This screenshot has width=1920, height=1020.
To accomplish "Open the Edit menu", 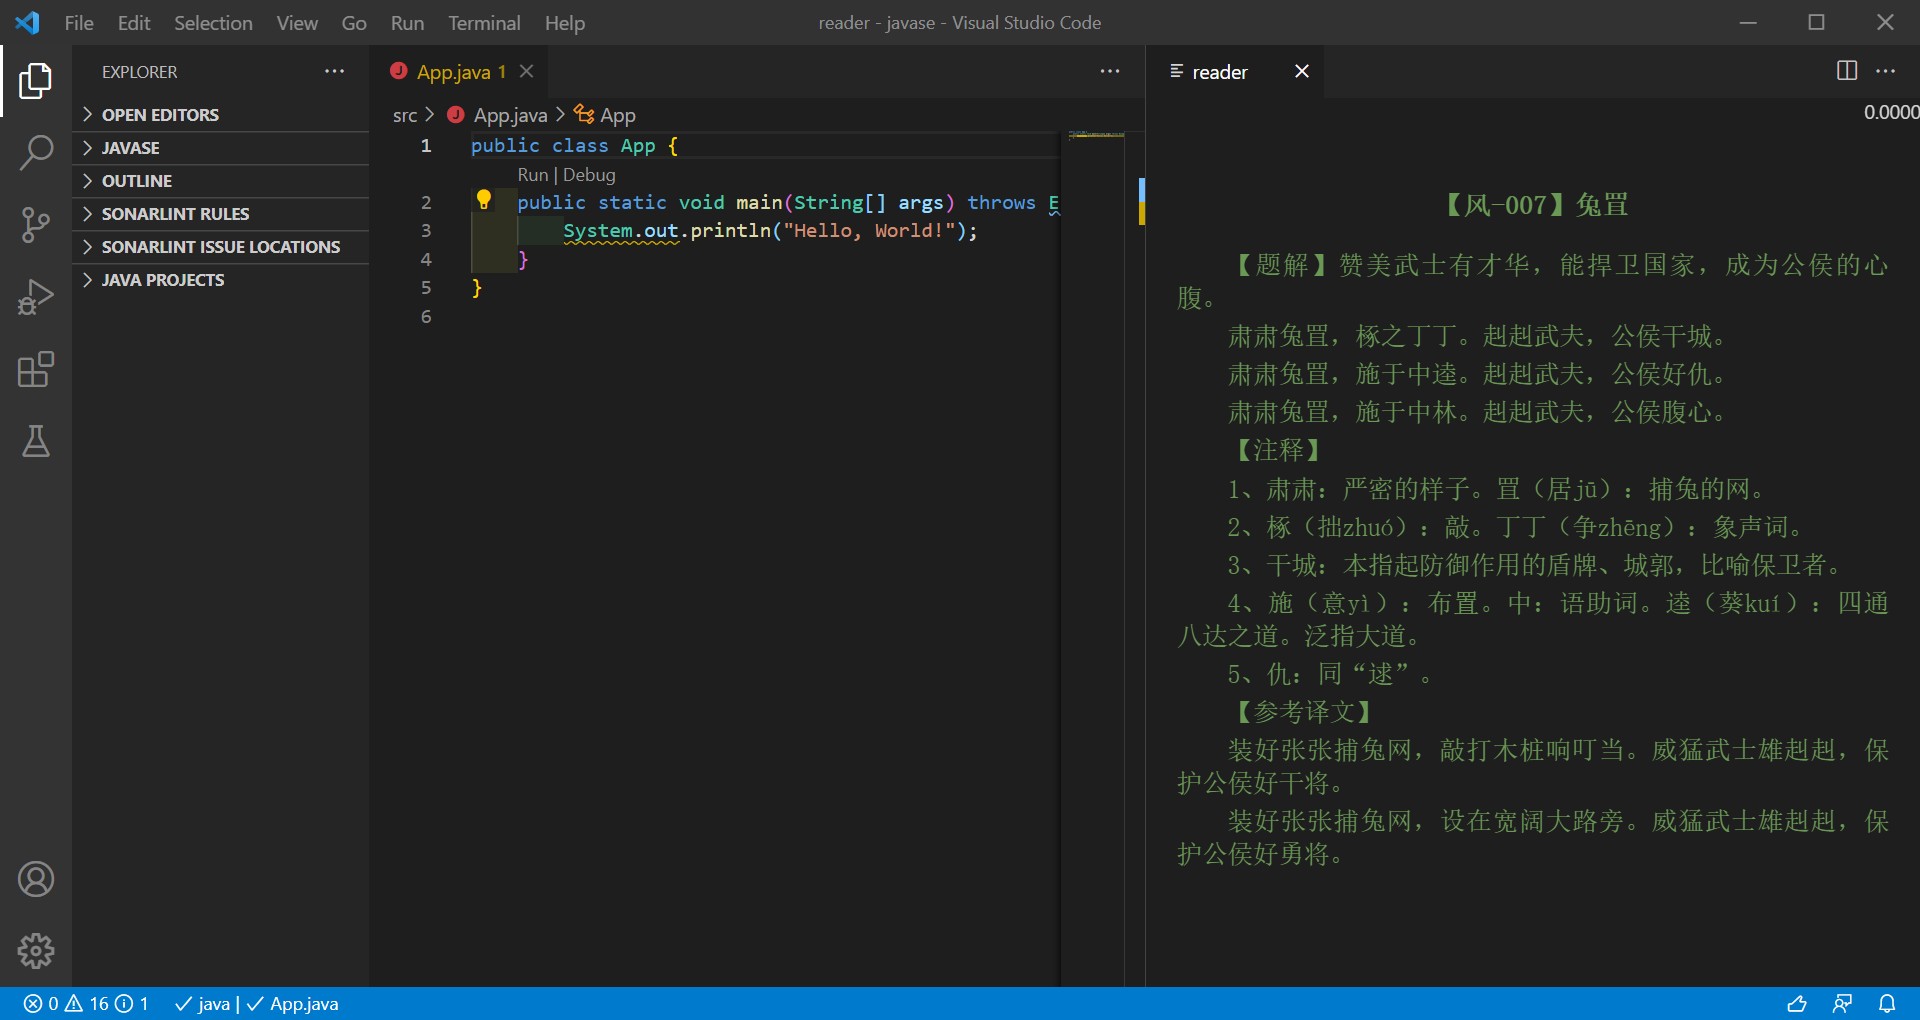I will pos(134,22).
